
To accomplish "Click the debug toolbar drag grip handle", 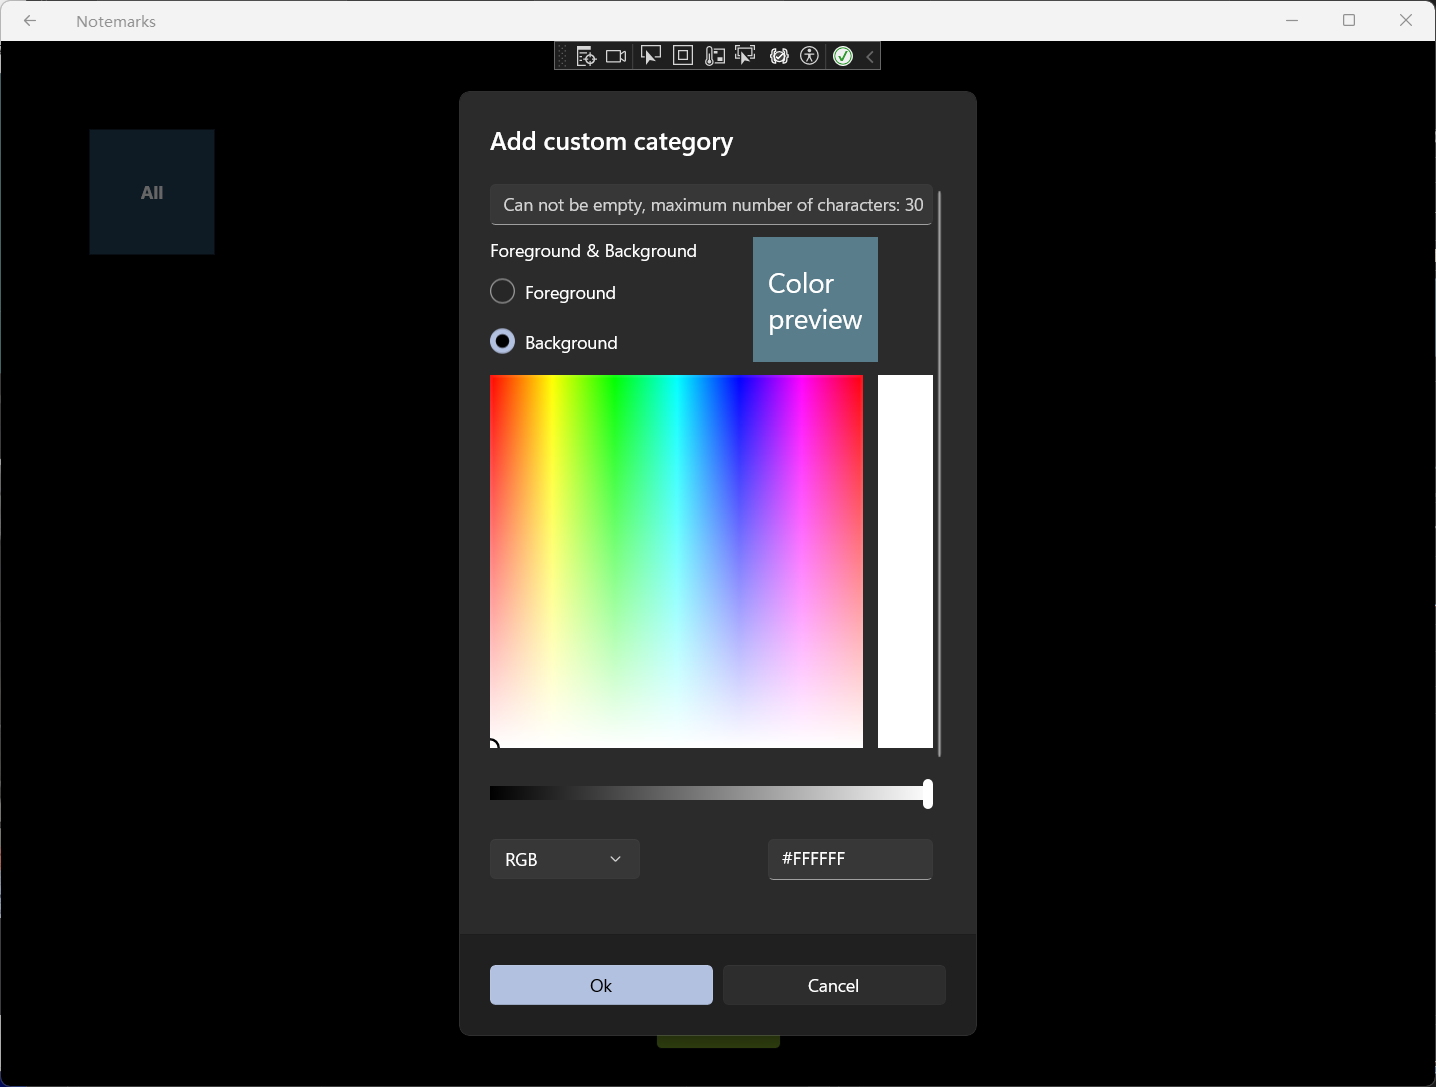I will coord(562,56).
